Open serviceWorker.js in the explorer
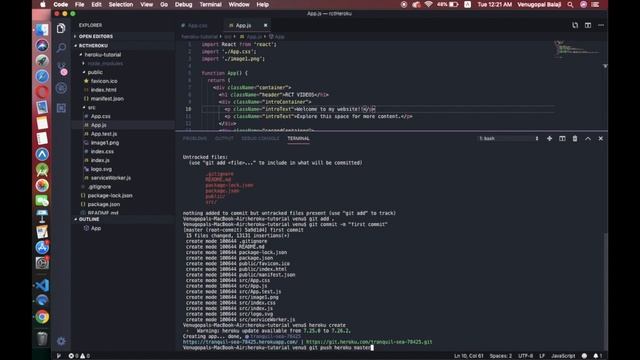 (x=111, y=178)
